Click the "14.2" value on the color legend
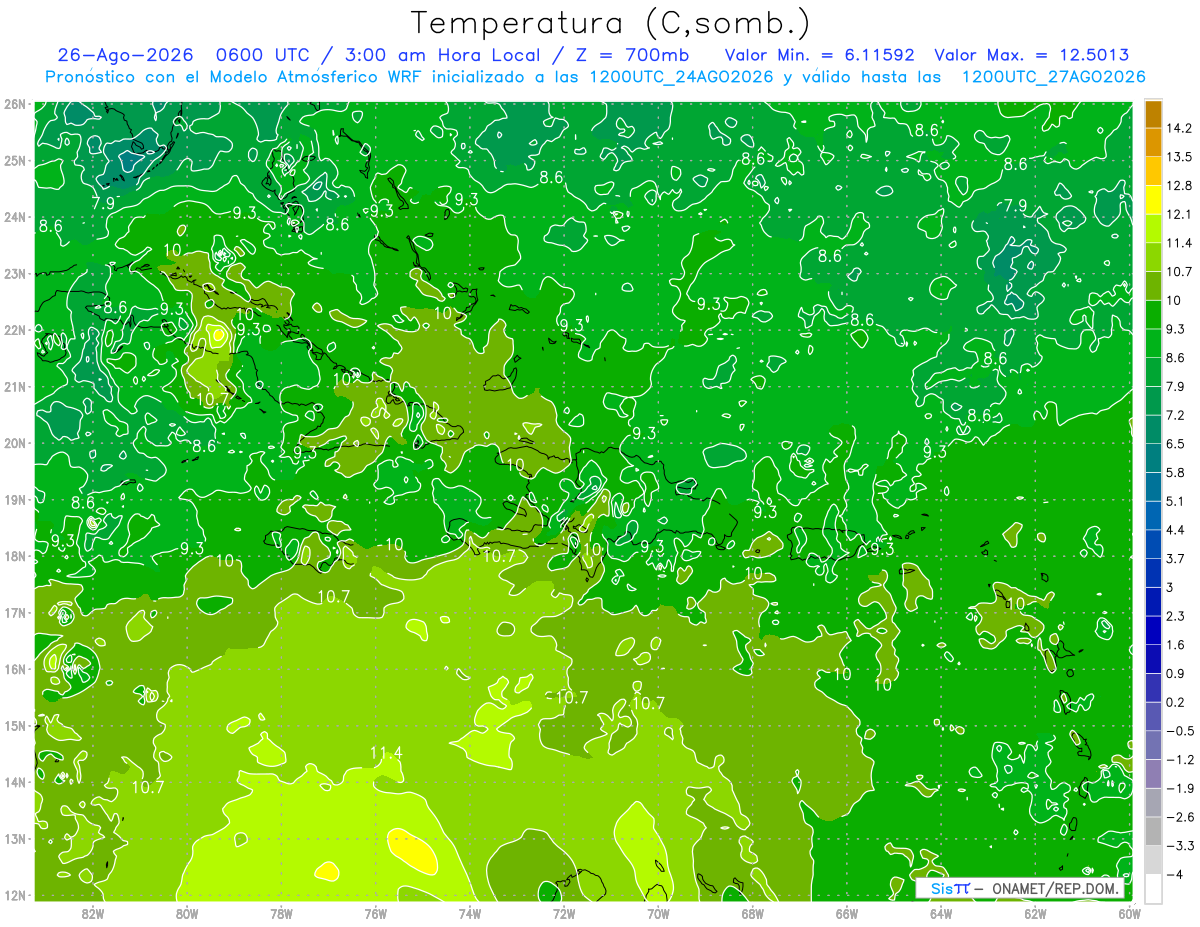The height and width of the screenshot is (927, 1200). 1180,128
